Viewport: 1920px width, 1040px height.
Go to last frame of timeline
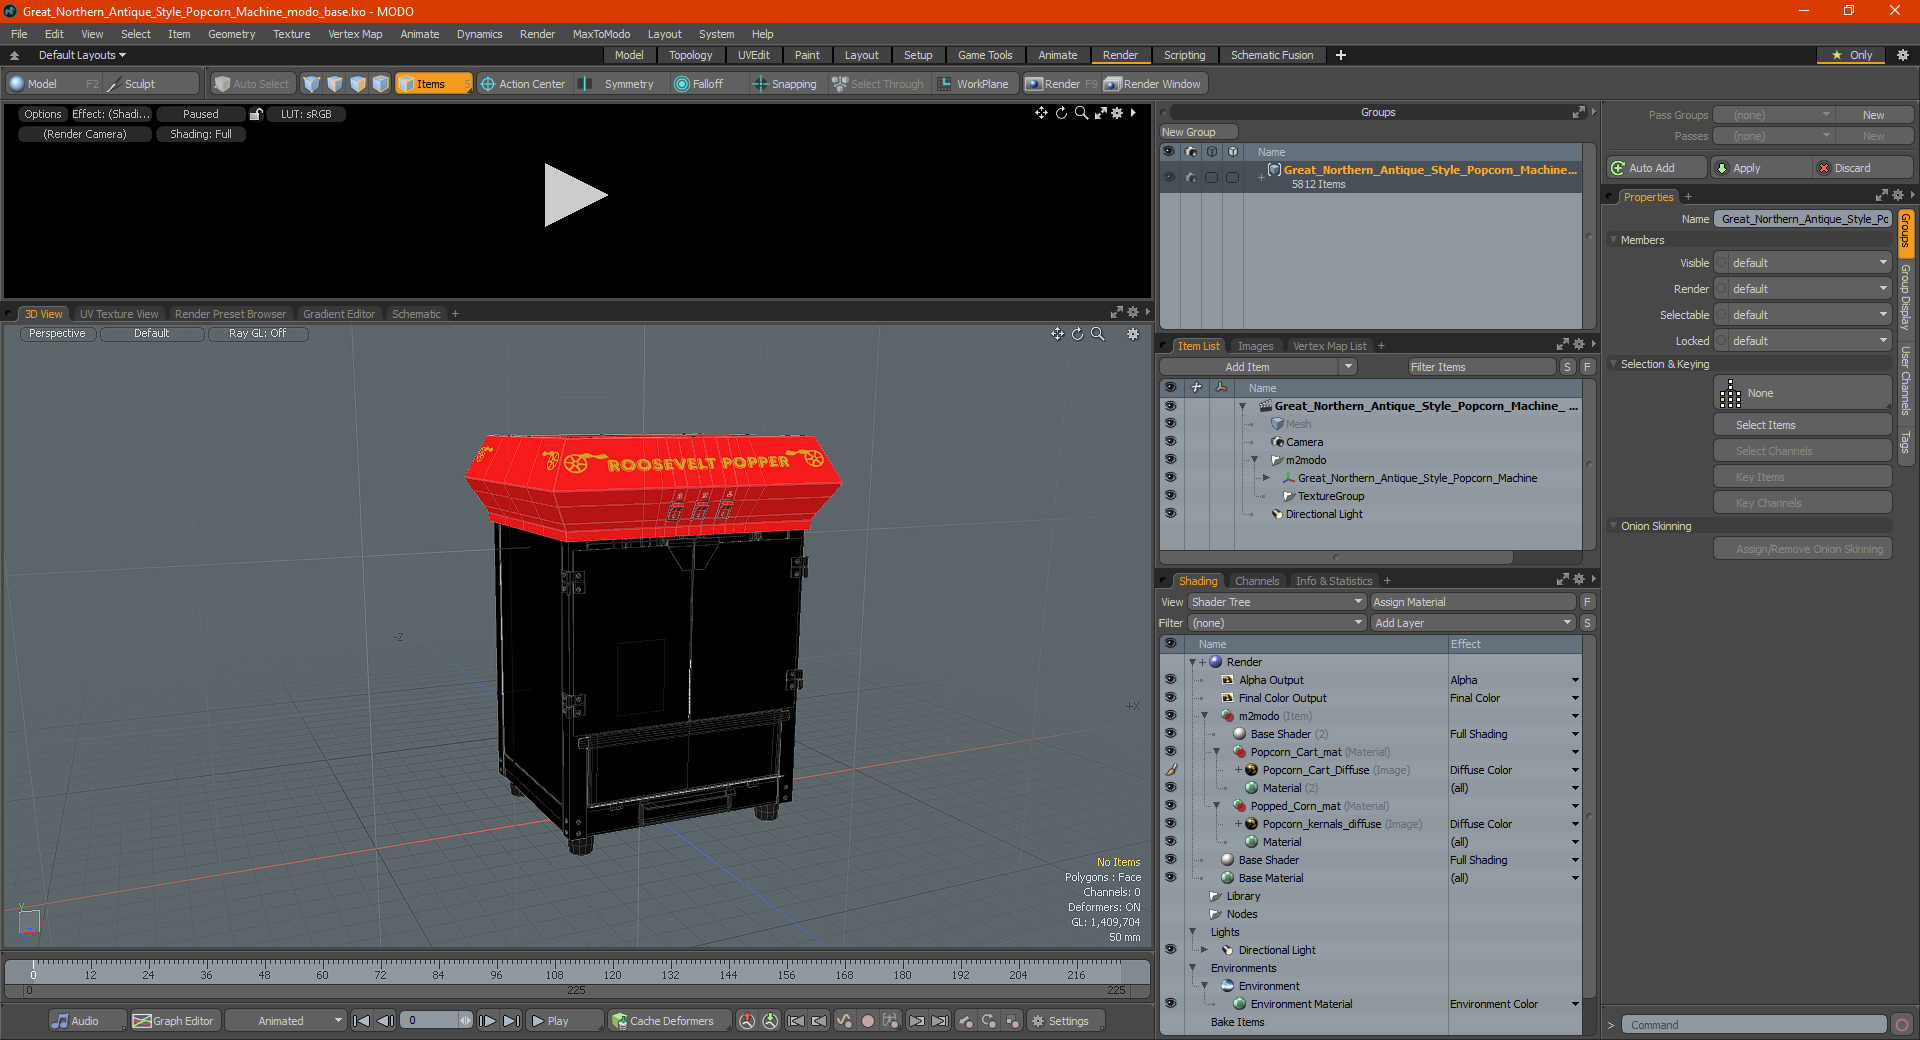point(511,1021)
